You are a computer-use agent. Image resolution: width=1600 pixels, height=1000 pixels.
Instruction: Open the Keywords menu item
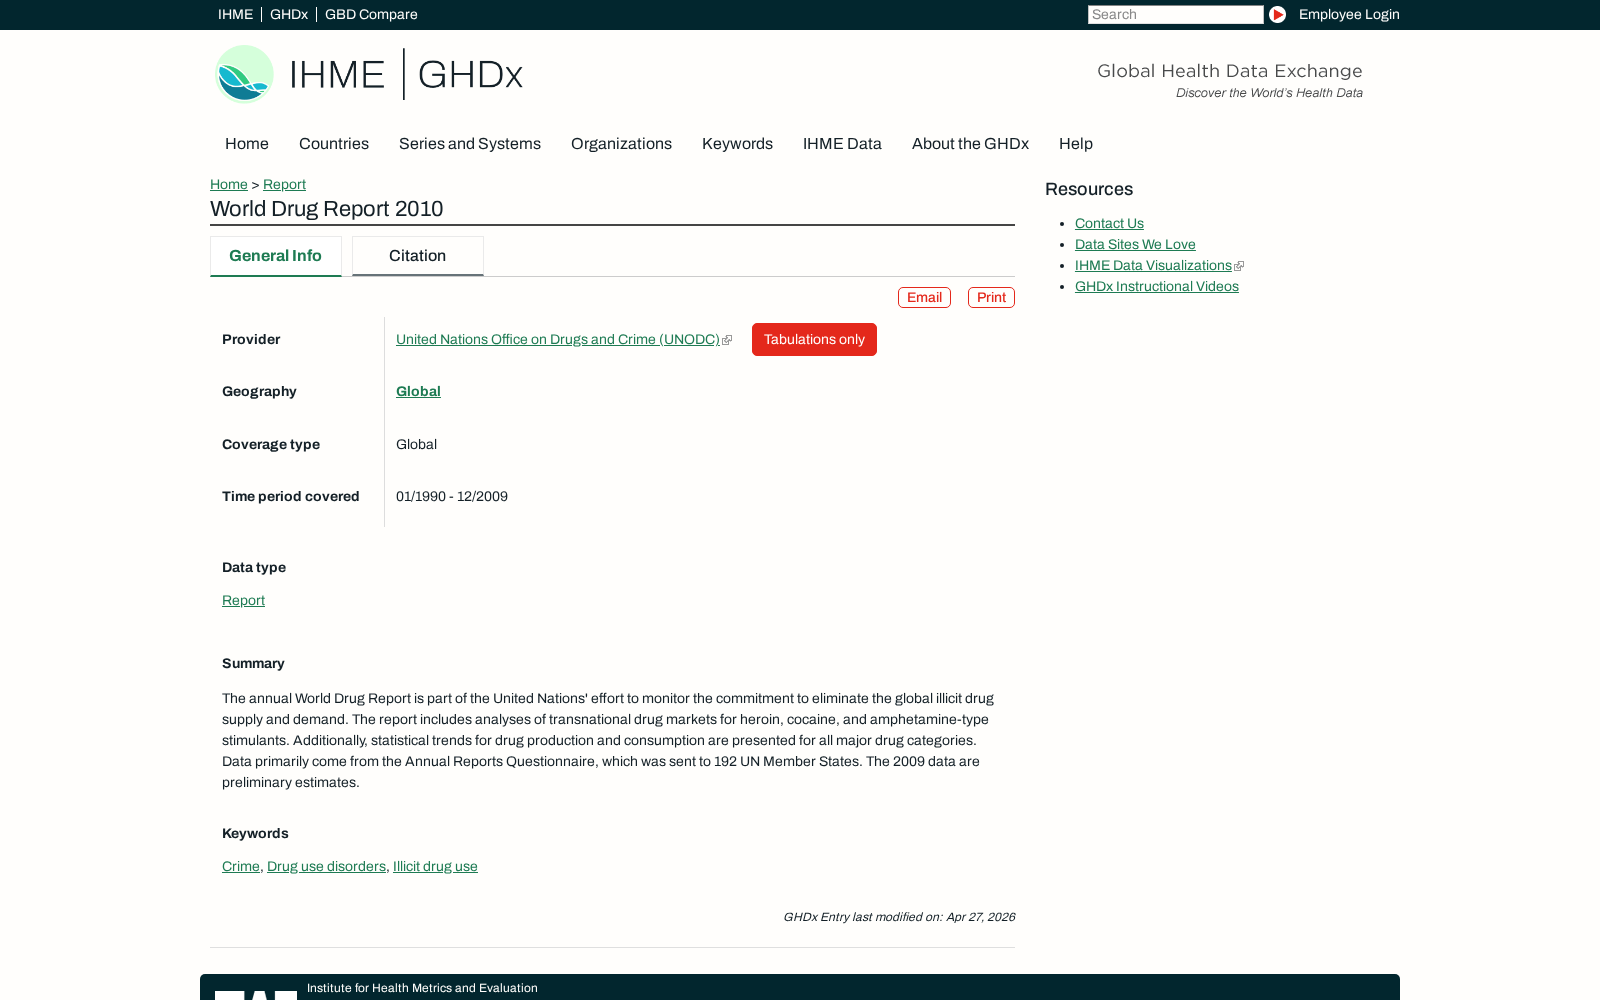coord(737,144)
